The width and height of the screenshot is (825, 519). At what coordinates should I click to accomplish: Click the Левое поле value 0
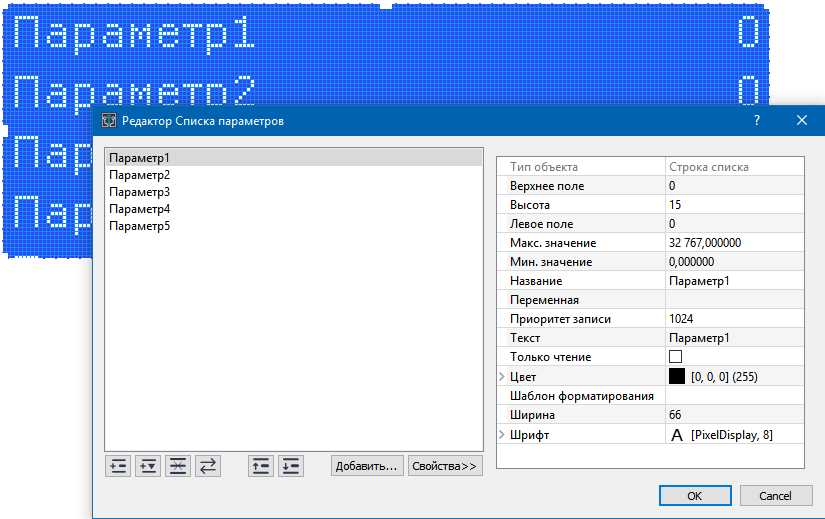735,224
